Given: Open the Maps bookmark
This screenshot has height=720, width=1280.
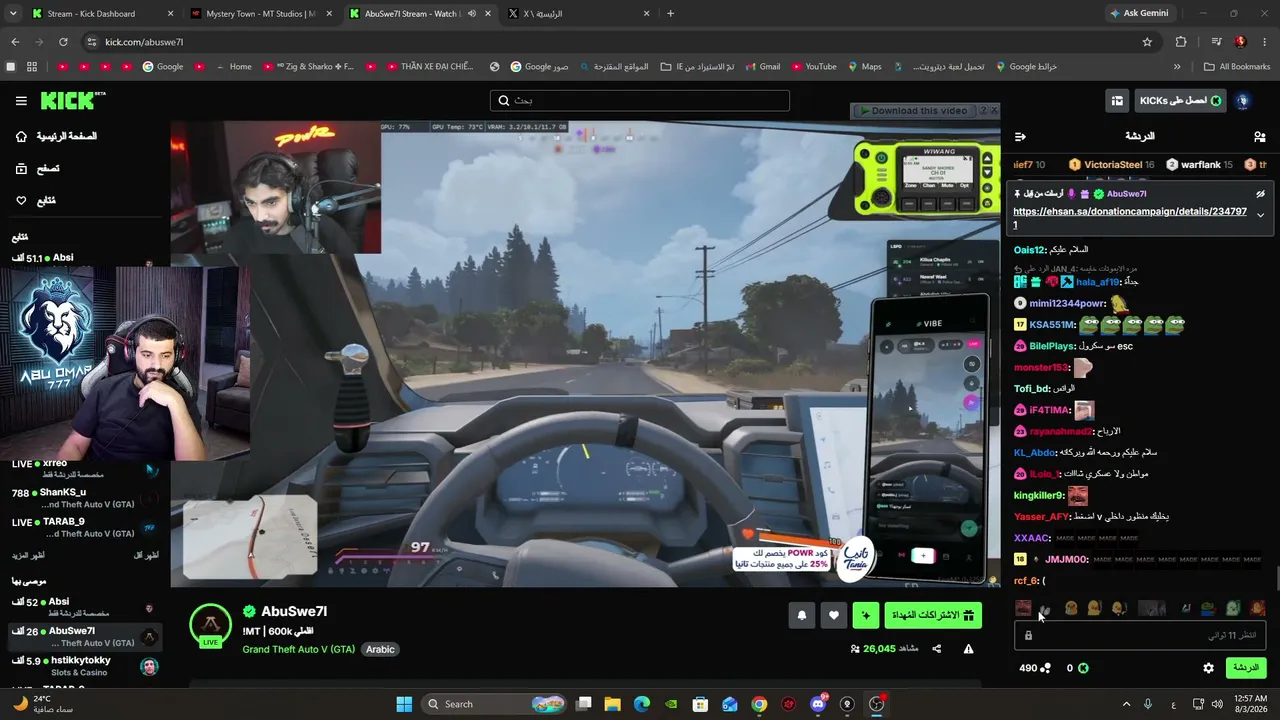Looking at the screenshot, I should (864, 67).
